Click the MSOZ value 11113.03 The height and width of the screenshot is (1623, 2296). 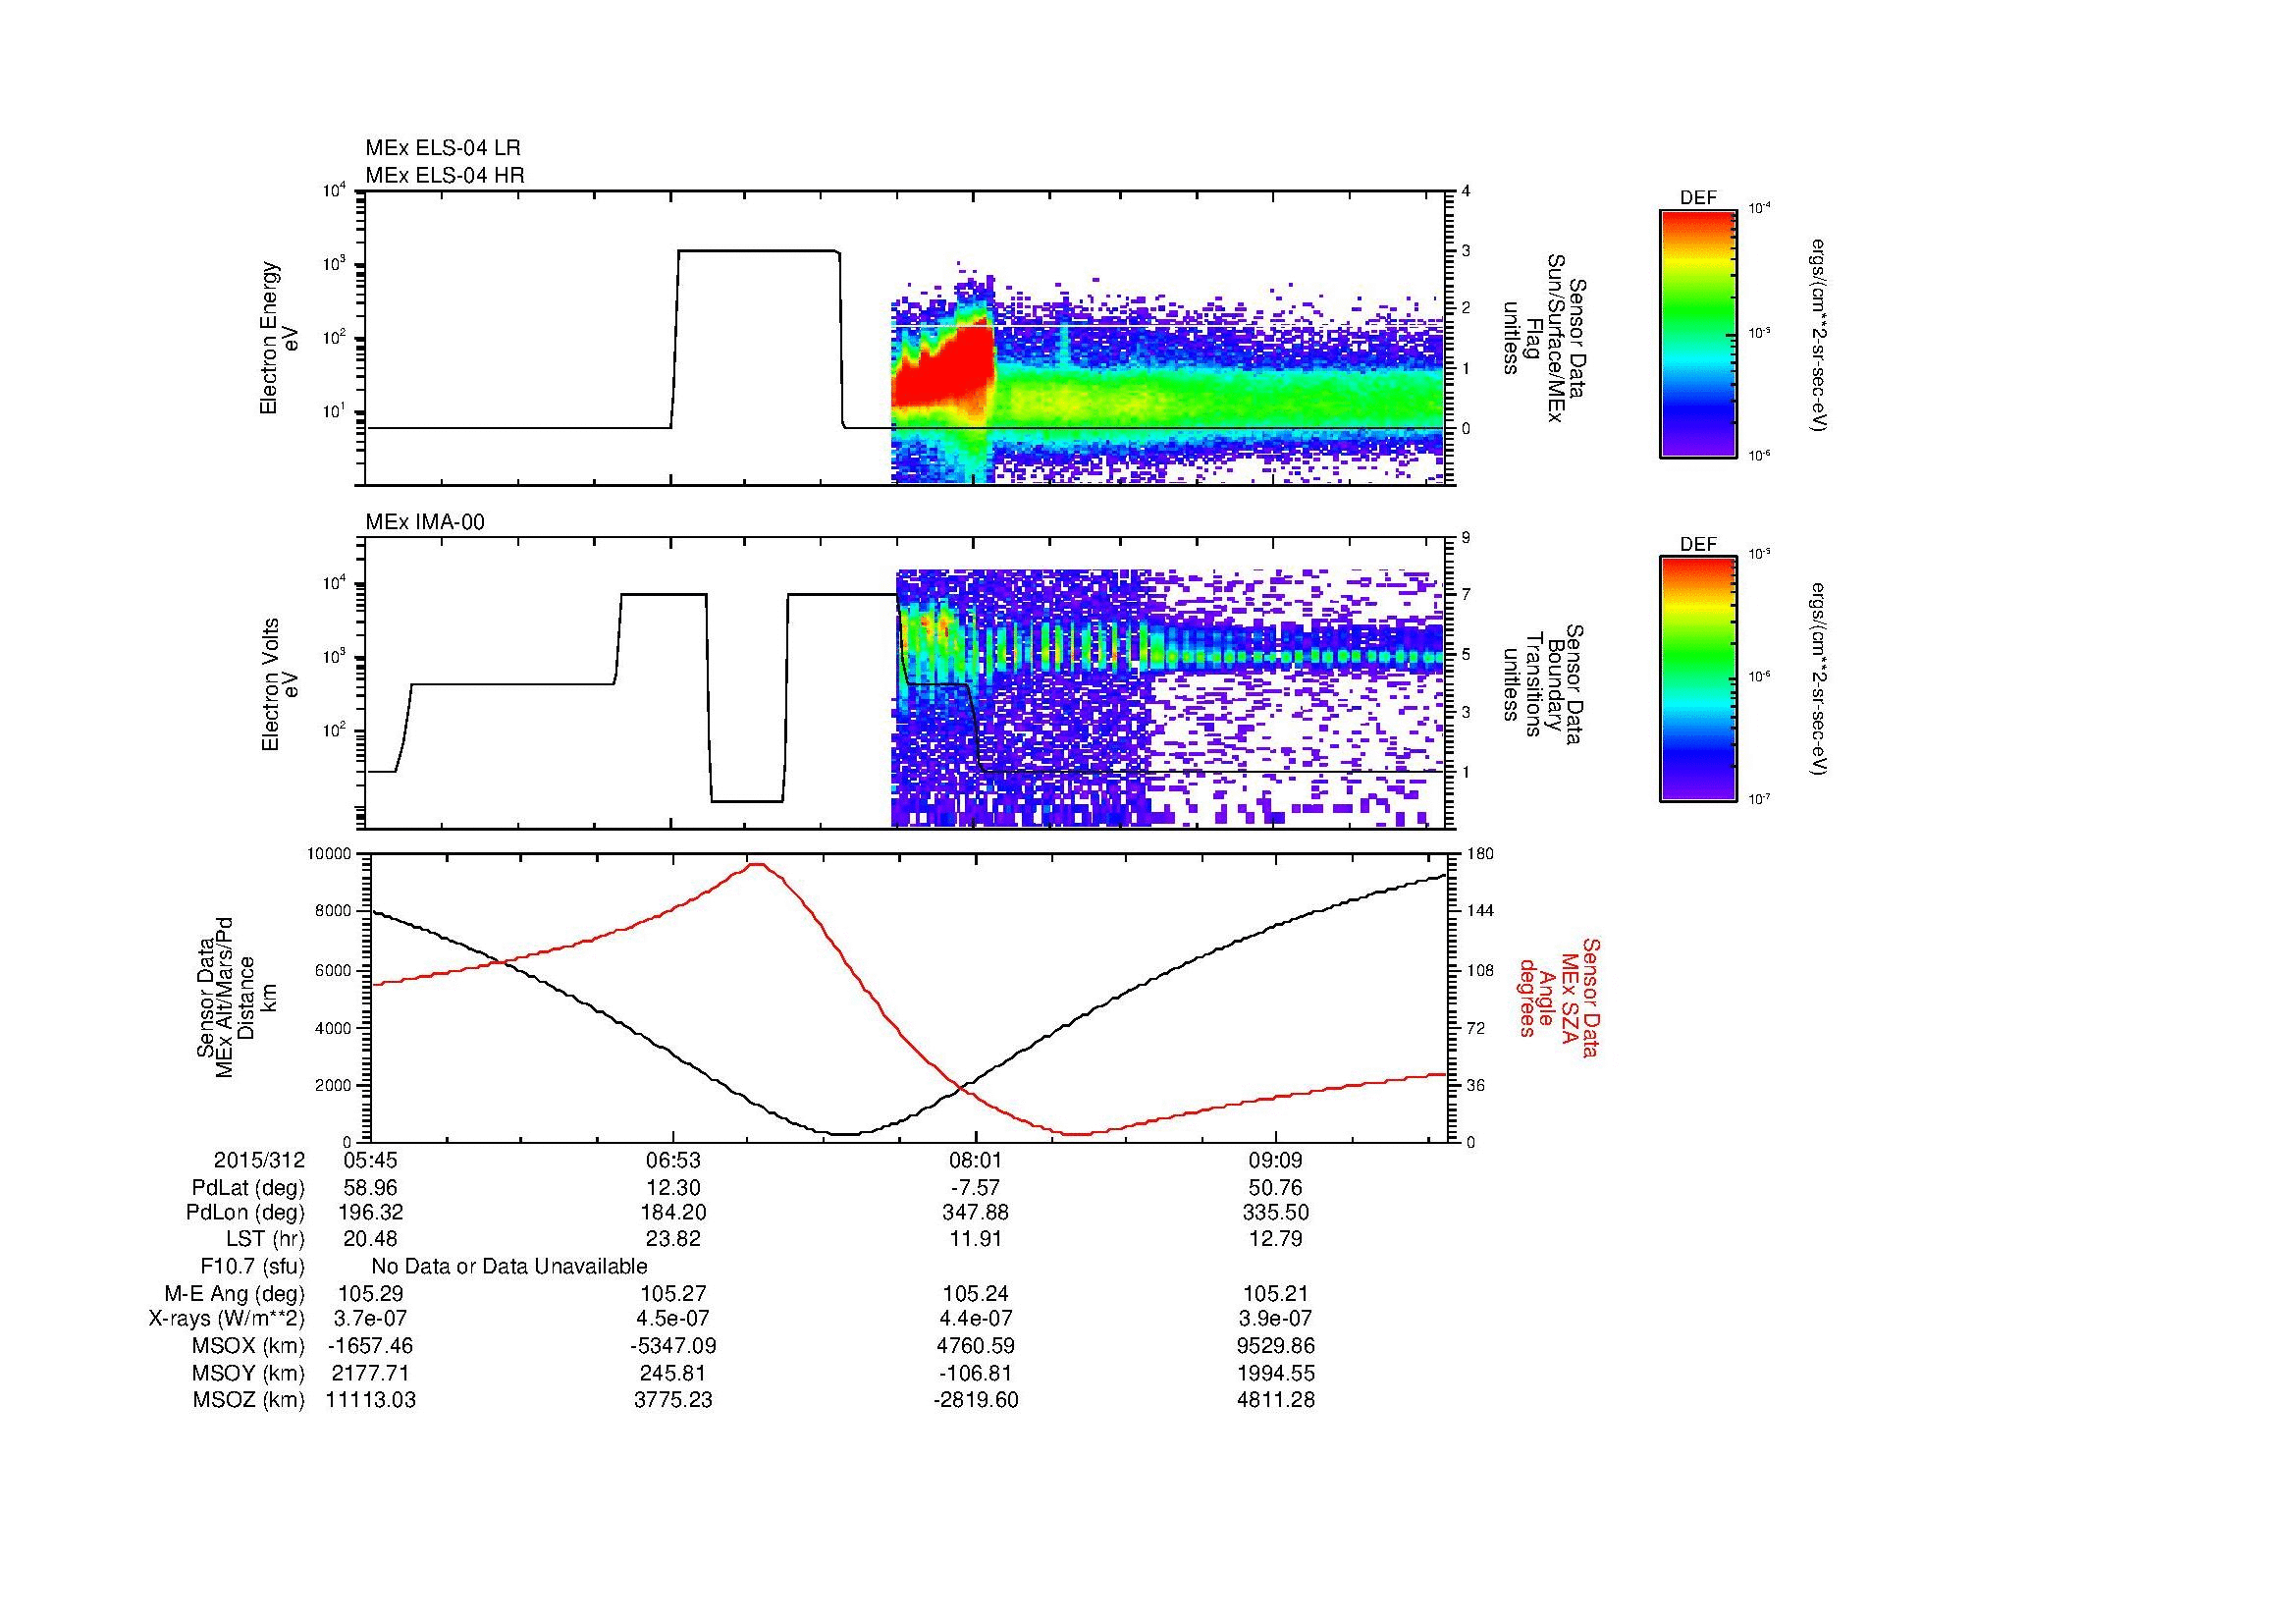[370, 1400]
